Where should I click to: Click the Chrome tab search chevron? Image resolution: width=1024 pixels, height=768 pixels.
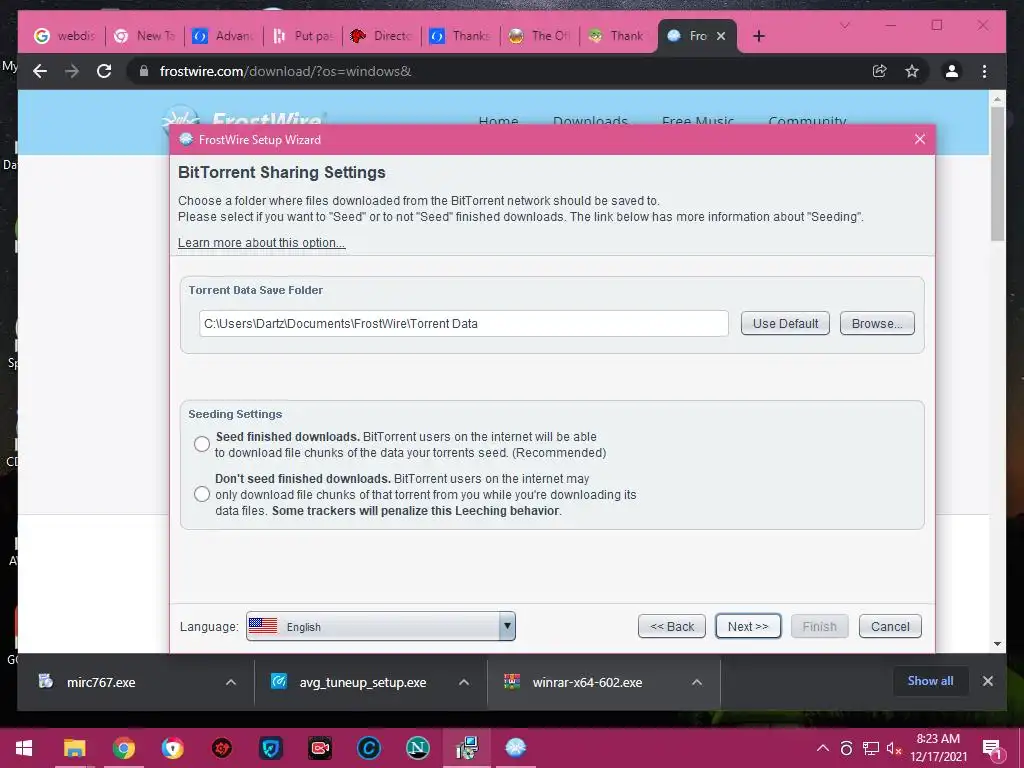844,25
